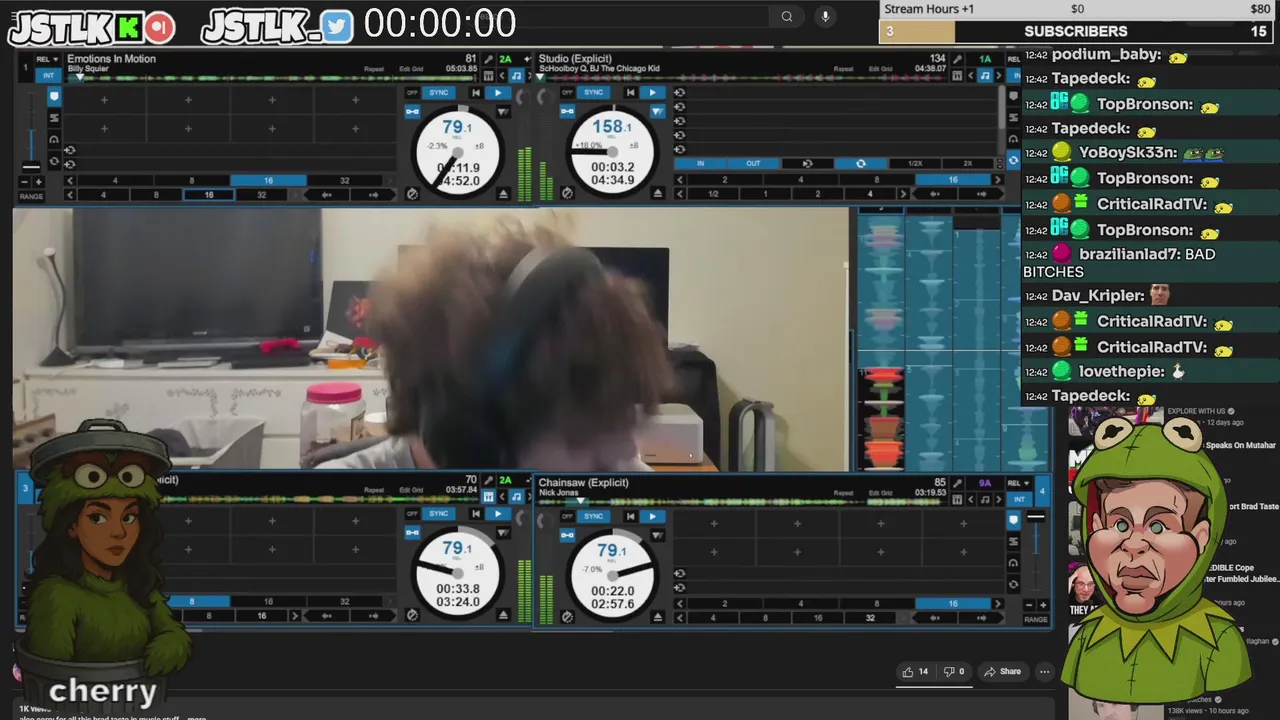Shift autoloop sizes right on Studio deck
This screenshot has width=1280, height=720.
click(997, 180)
